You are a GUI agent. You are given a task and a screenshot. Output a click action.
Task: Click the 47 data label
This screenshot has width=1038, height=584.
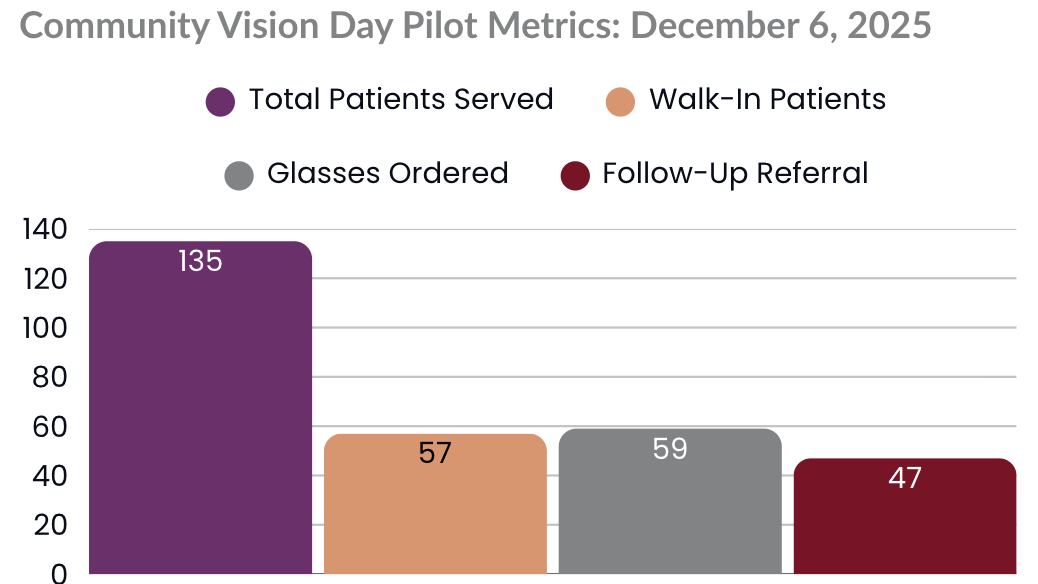904,478
